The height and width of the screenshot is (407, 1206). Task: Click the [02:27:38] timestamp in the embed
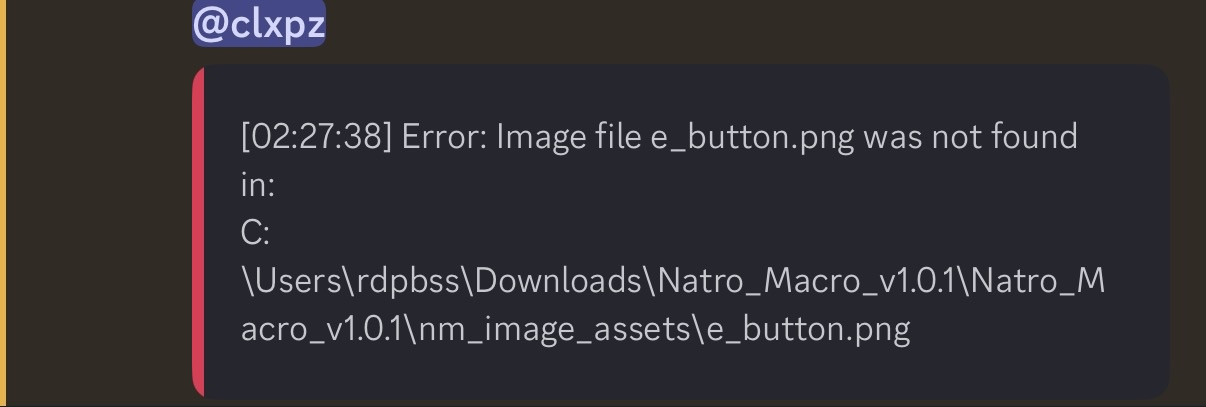(x=316, y=136)
